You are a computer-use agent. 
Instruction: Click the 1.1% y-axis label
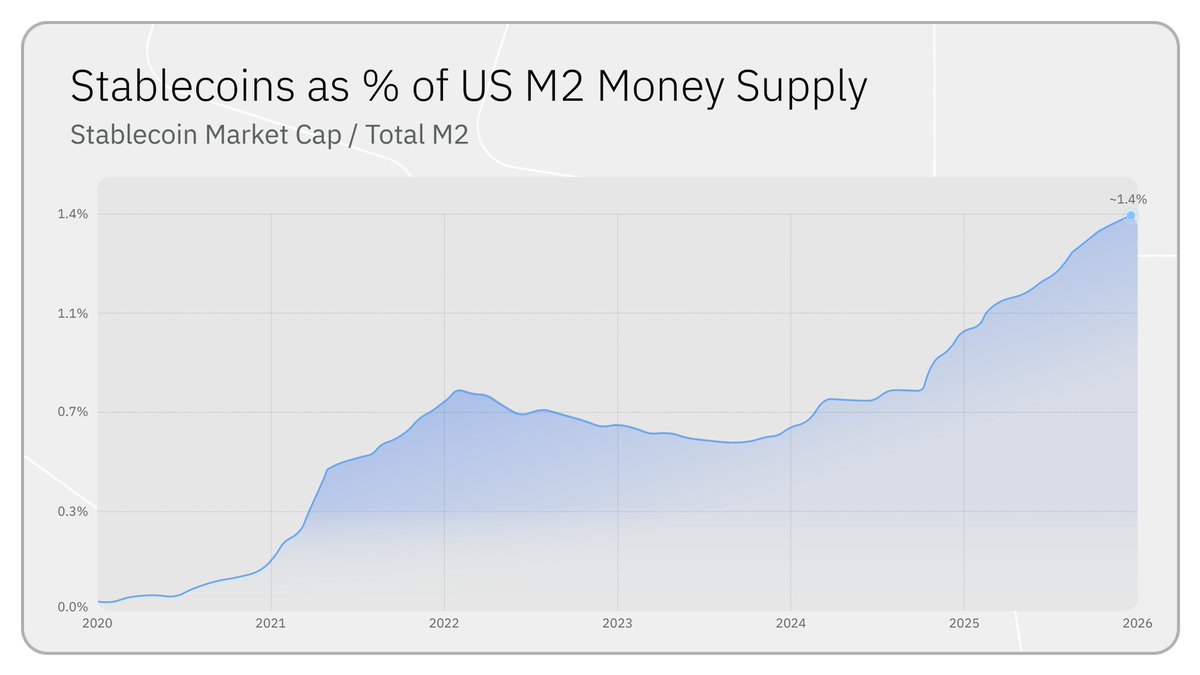(x=74, y=313)
